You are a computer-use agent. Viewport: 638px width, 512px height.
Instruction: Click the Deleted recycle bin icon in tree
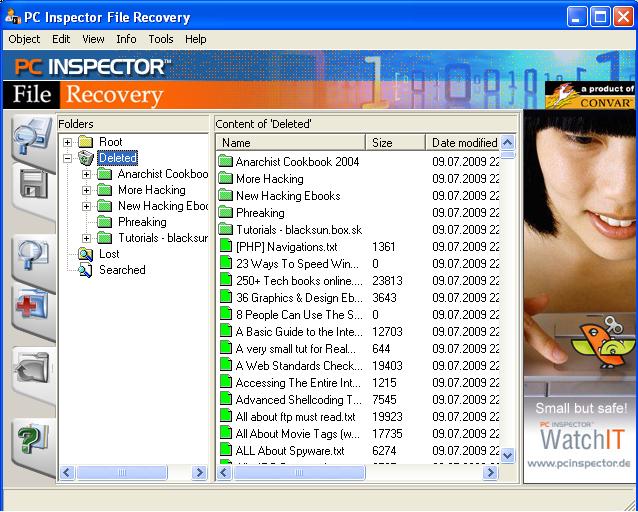[x=85, y=158]
